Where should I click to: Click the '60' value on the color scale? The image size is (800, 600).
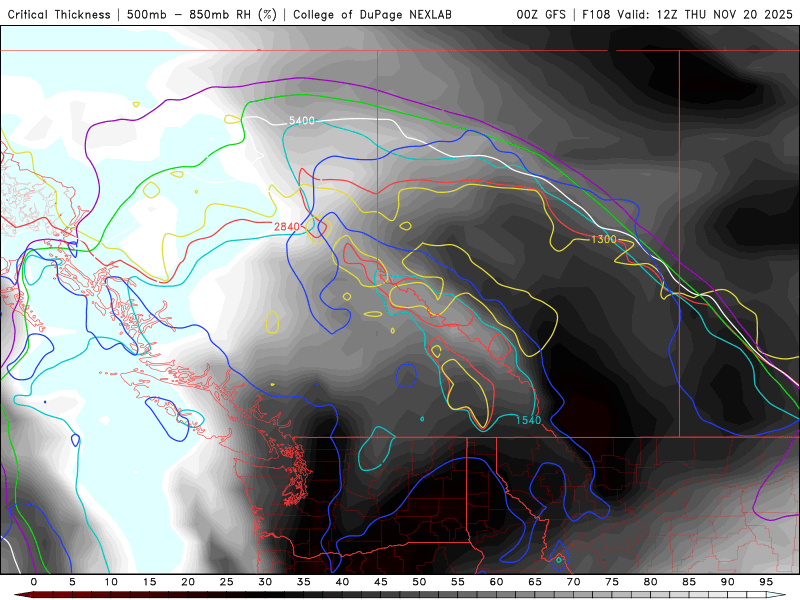pos(496,582)
